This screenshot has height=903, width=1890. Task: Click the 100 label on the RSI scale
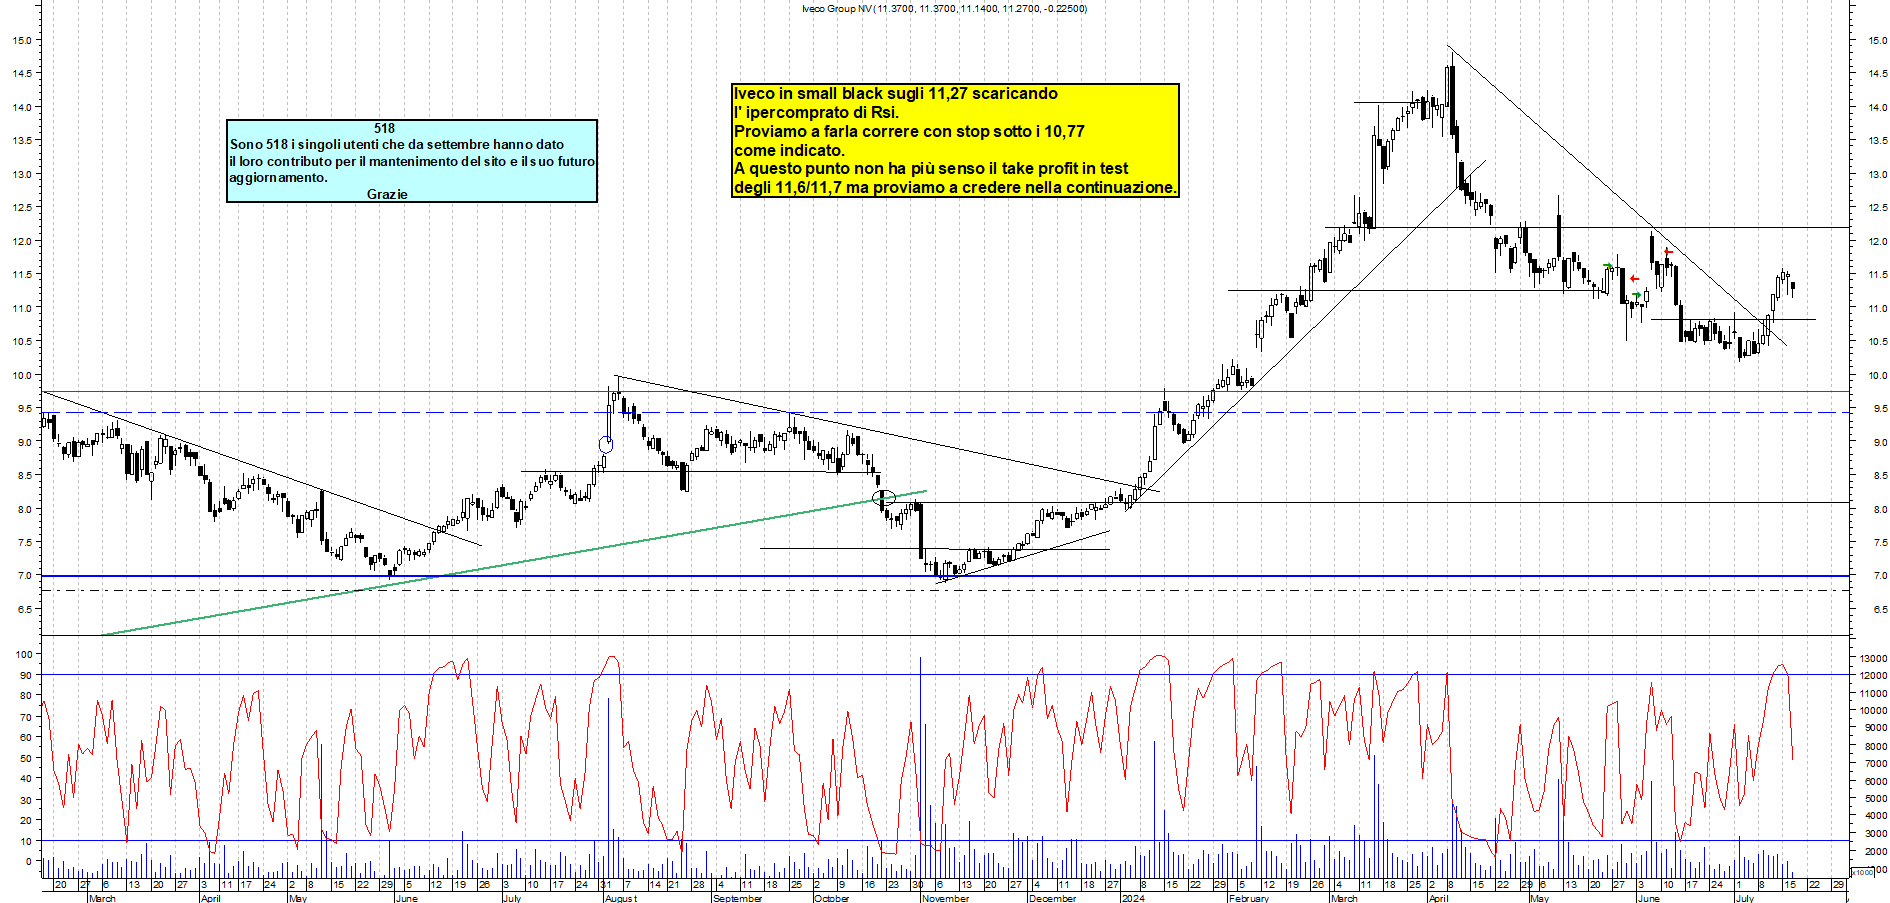pos(24,654)
